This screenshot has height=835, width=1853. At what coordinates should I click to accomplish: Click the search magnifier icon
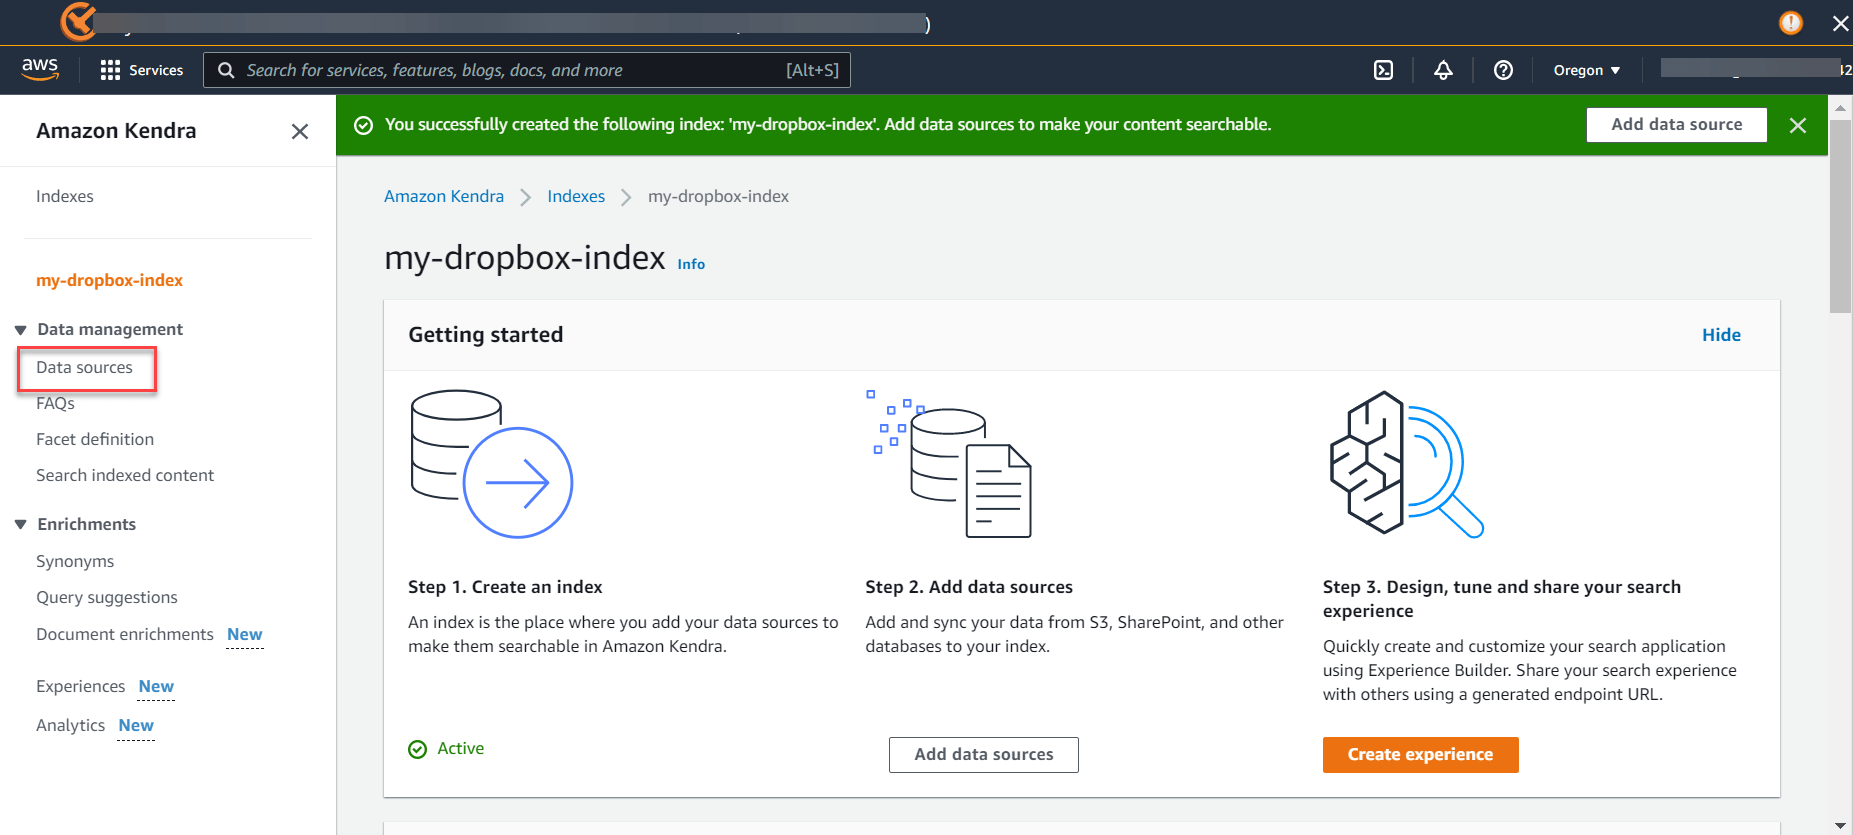226,70
